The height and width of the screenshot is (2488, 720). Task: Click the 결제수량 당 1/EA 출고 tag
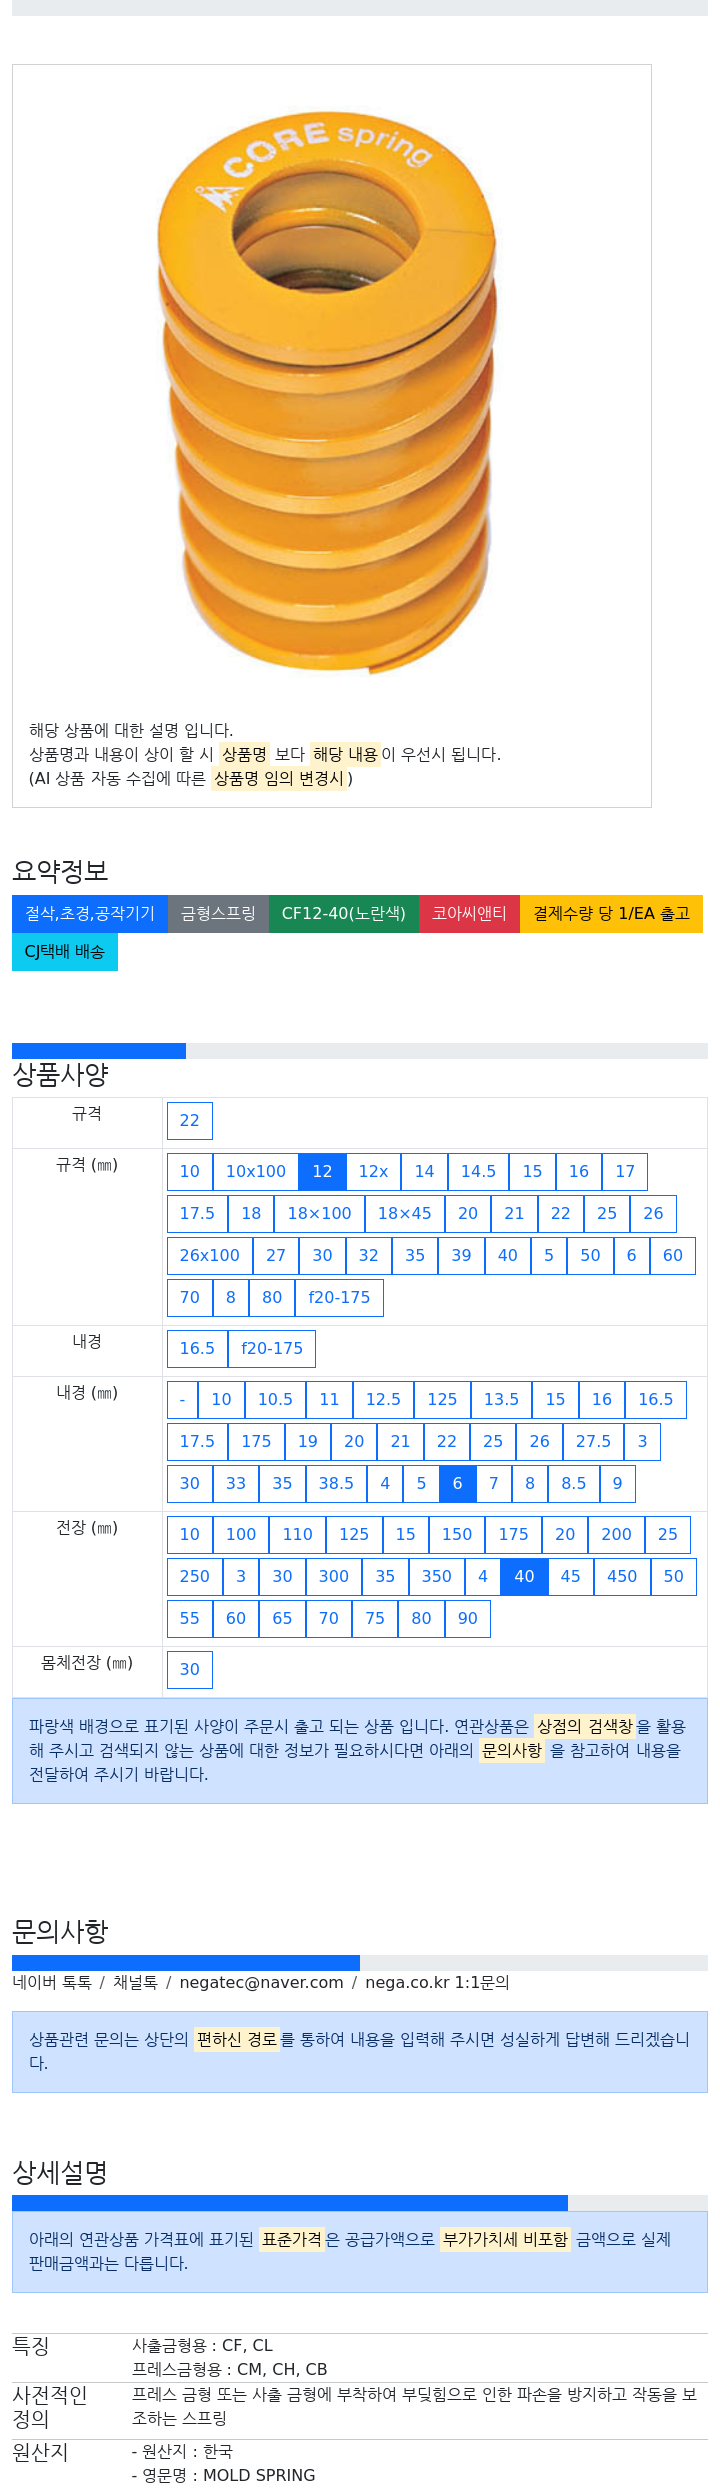611,913
